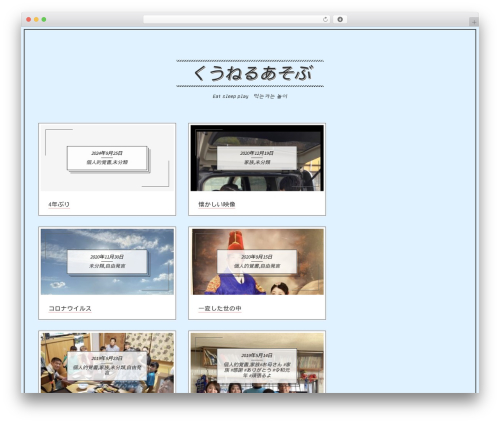Click the green maximize window button
The width and height of the screenshot is (500, 423).
44,19
